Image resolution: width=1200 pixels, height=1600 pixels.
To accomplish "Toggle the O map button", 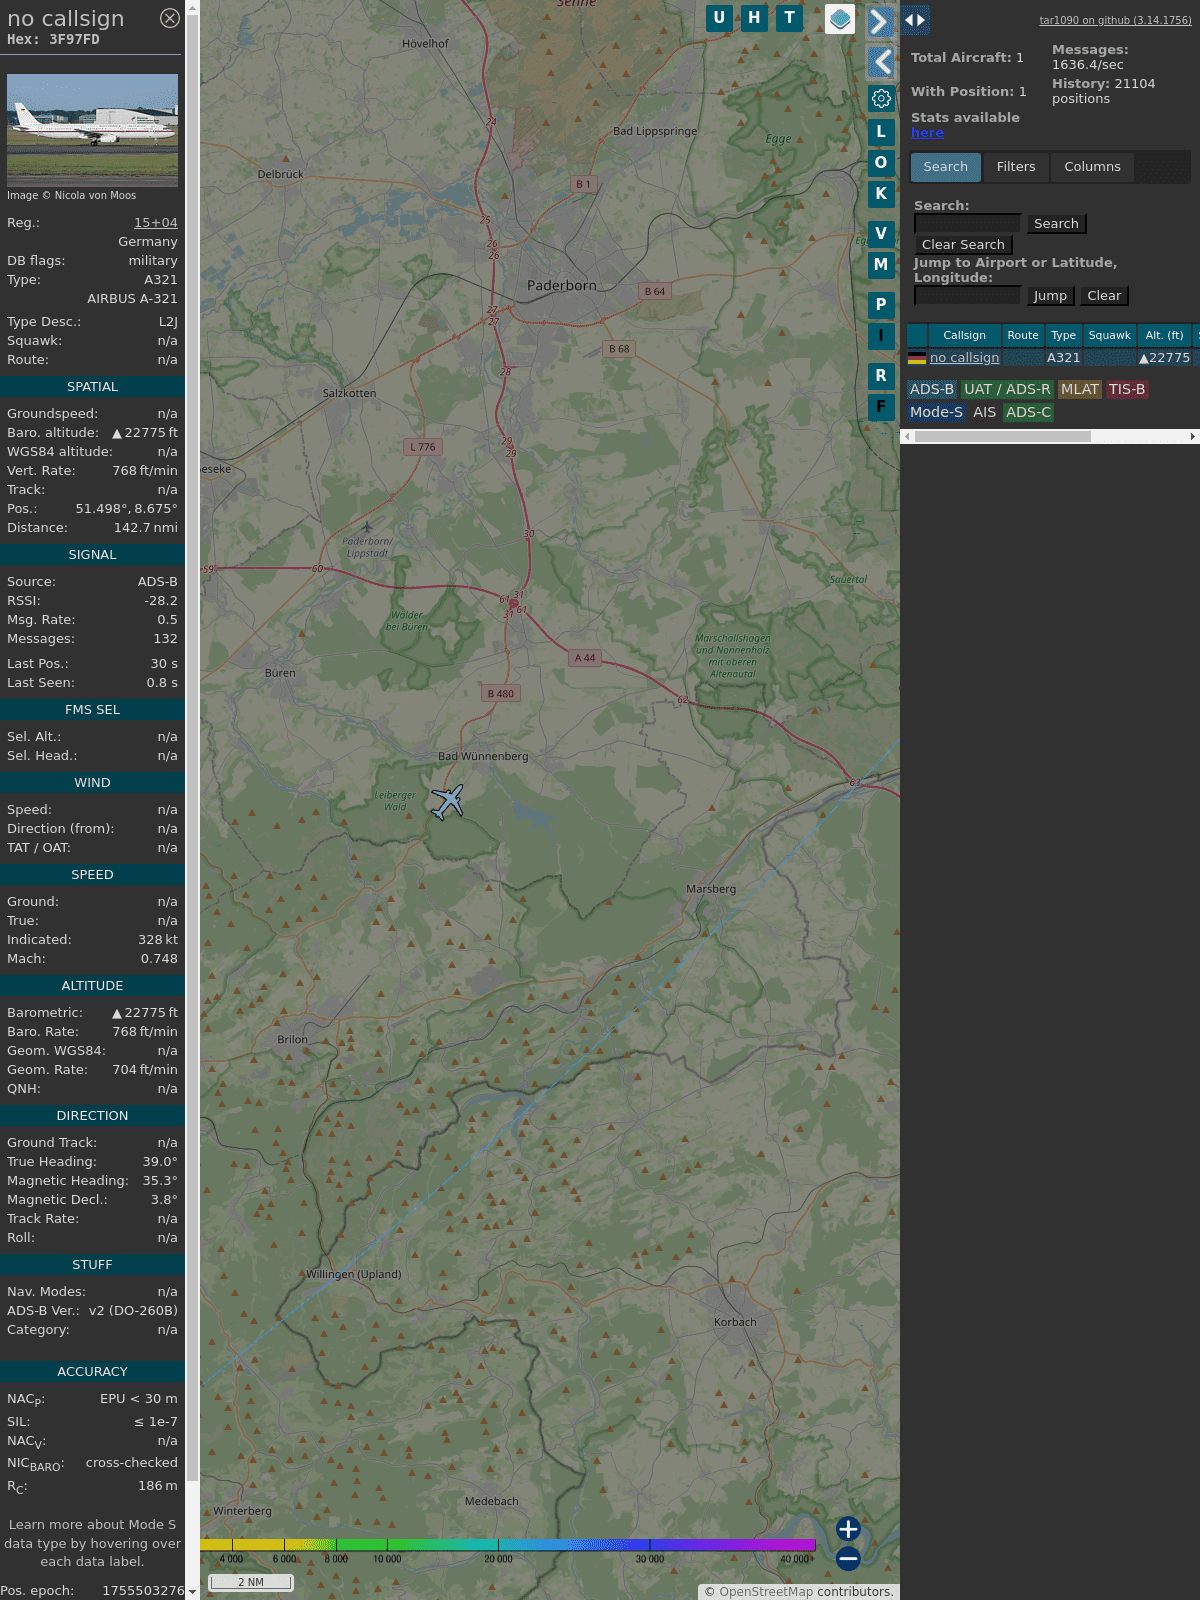I will click(x=881, y=163).
